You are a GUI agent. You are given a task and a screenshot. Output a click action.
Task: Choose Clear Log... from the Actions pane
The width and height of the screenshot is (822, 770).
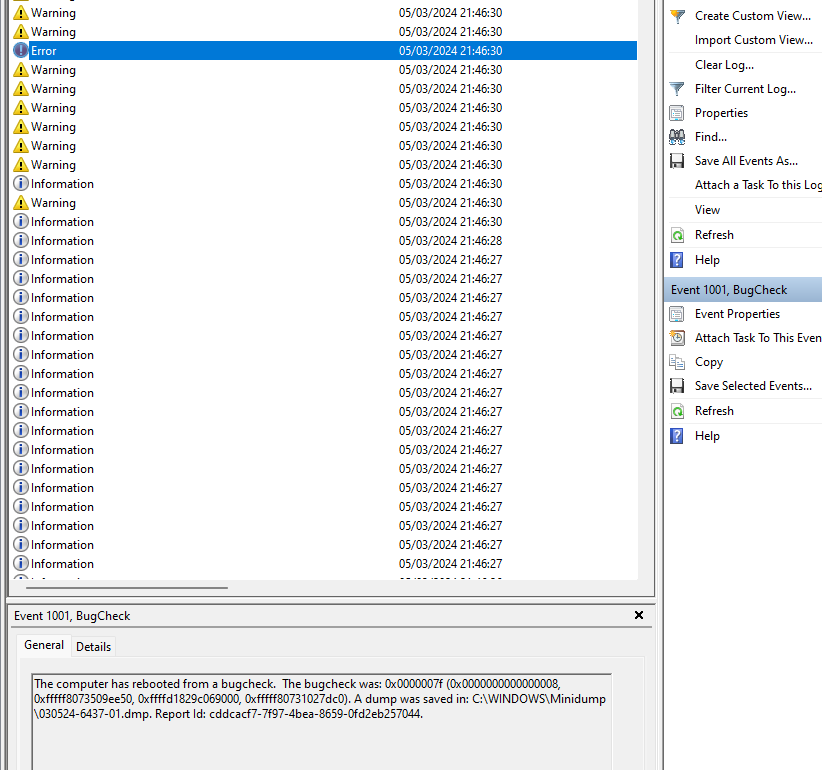pyautogui.click(x=724, y=65)
